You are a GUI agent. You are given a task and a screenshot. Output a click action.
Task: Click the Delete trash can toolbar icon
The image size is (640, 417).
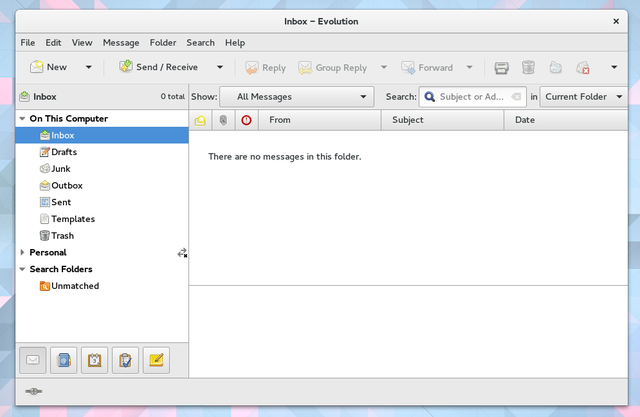pyautogui.click(x=528, y=68)
